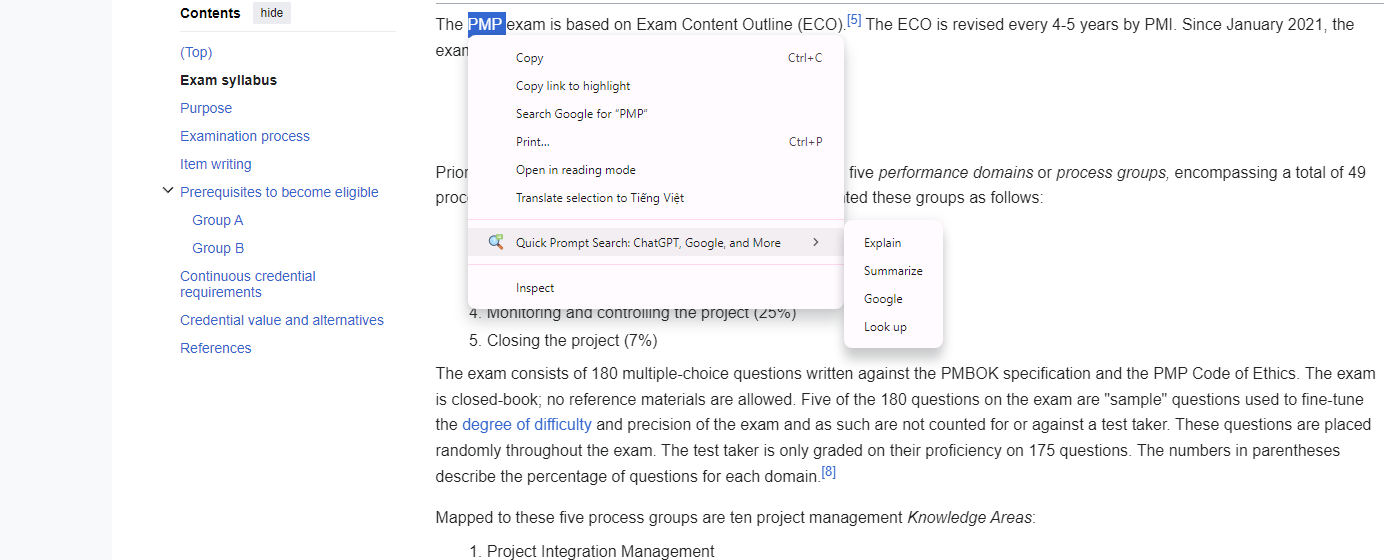Open citation [8] footnote
Viewport: 1400px width, 560px height.
coord(829,471)
